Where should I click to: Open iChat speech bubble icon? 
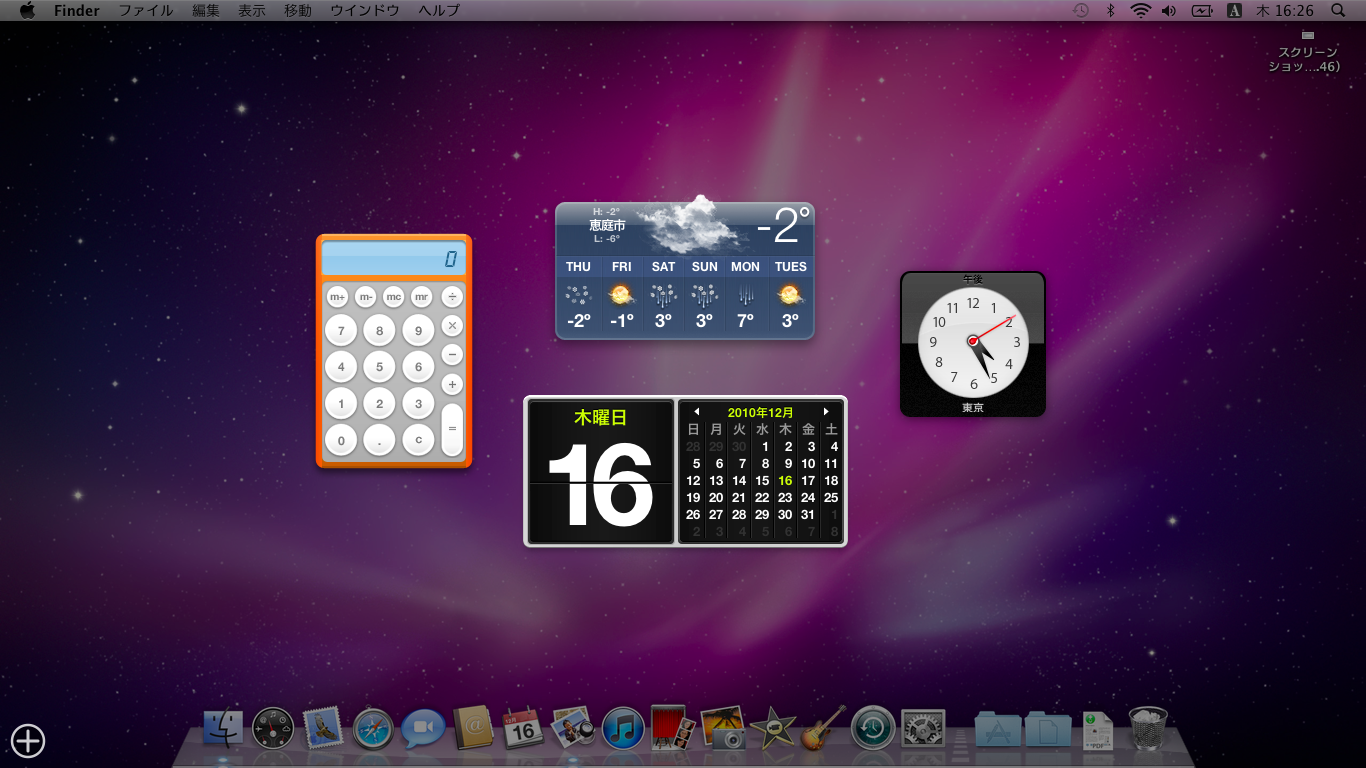click(x=423, y=729)
